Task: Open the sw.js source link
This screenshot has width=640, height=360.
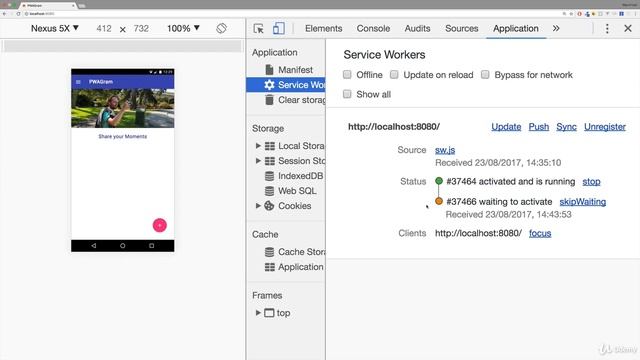Action: [445, 150]
